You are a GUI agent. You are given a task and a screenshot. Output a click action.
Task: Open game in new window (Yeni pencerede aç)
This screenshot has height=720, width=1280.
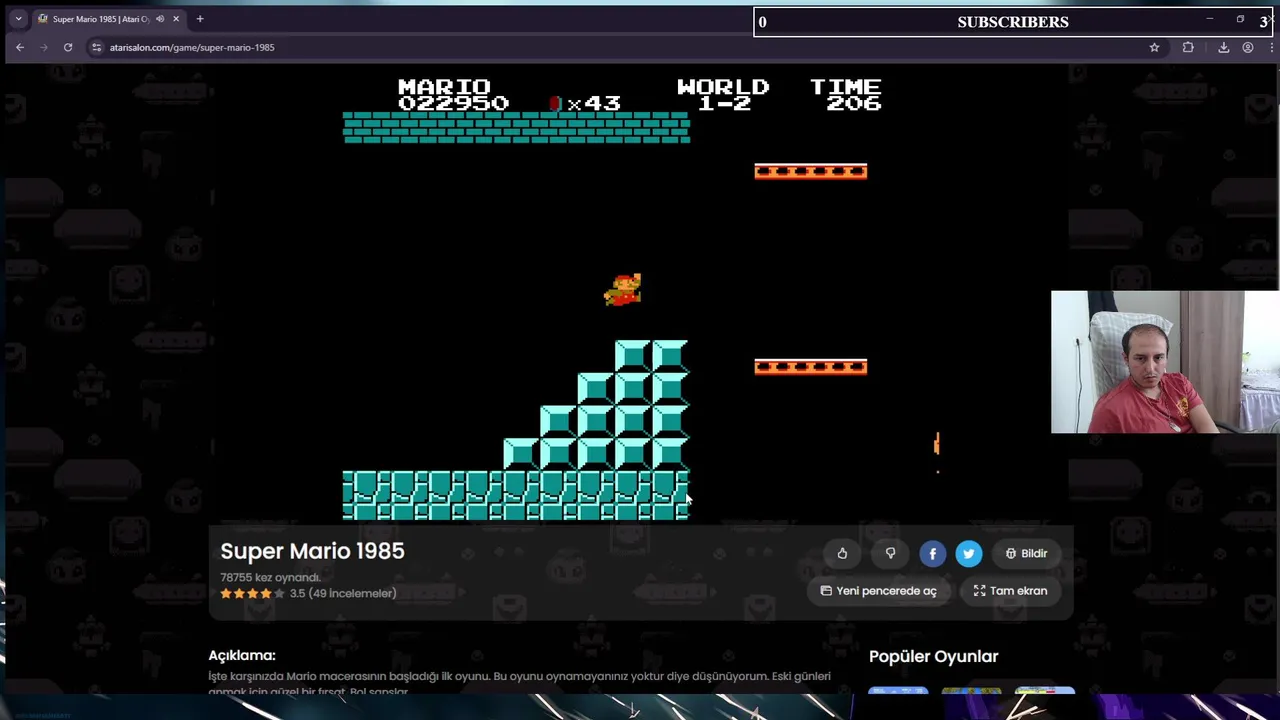pyautogui.click(x=878, y=591)
